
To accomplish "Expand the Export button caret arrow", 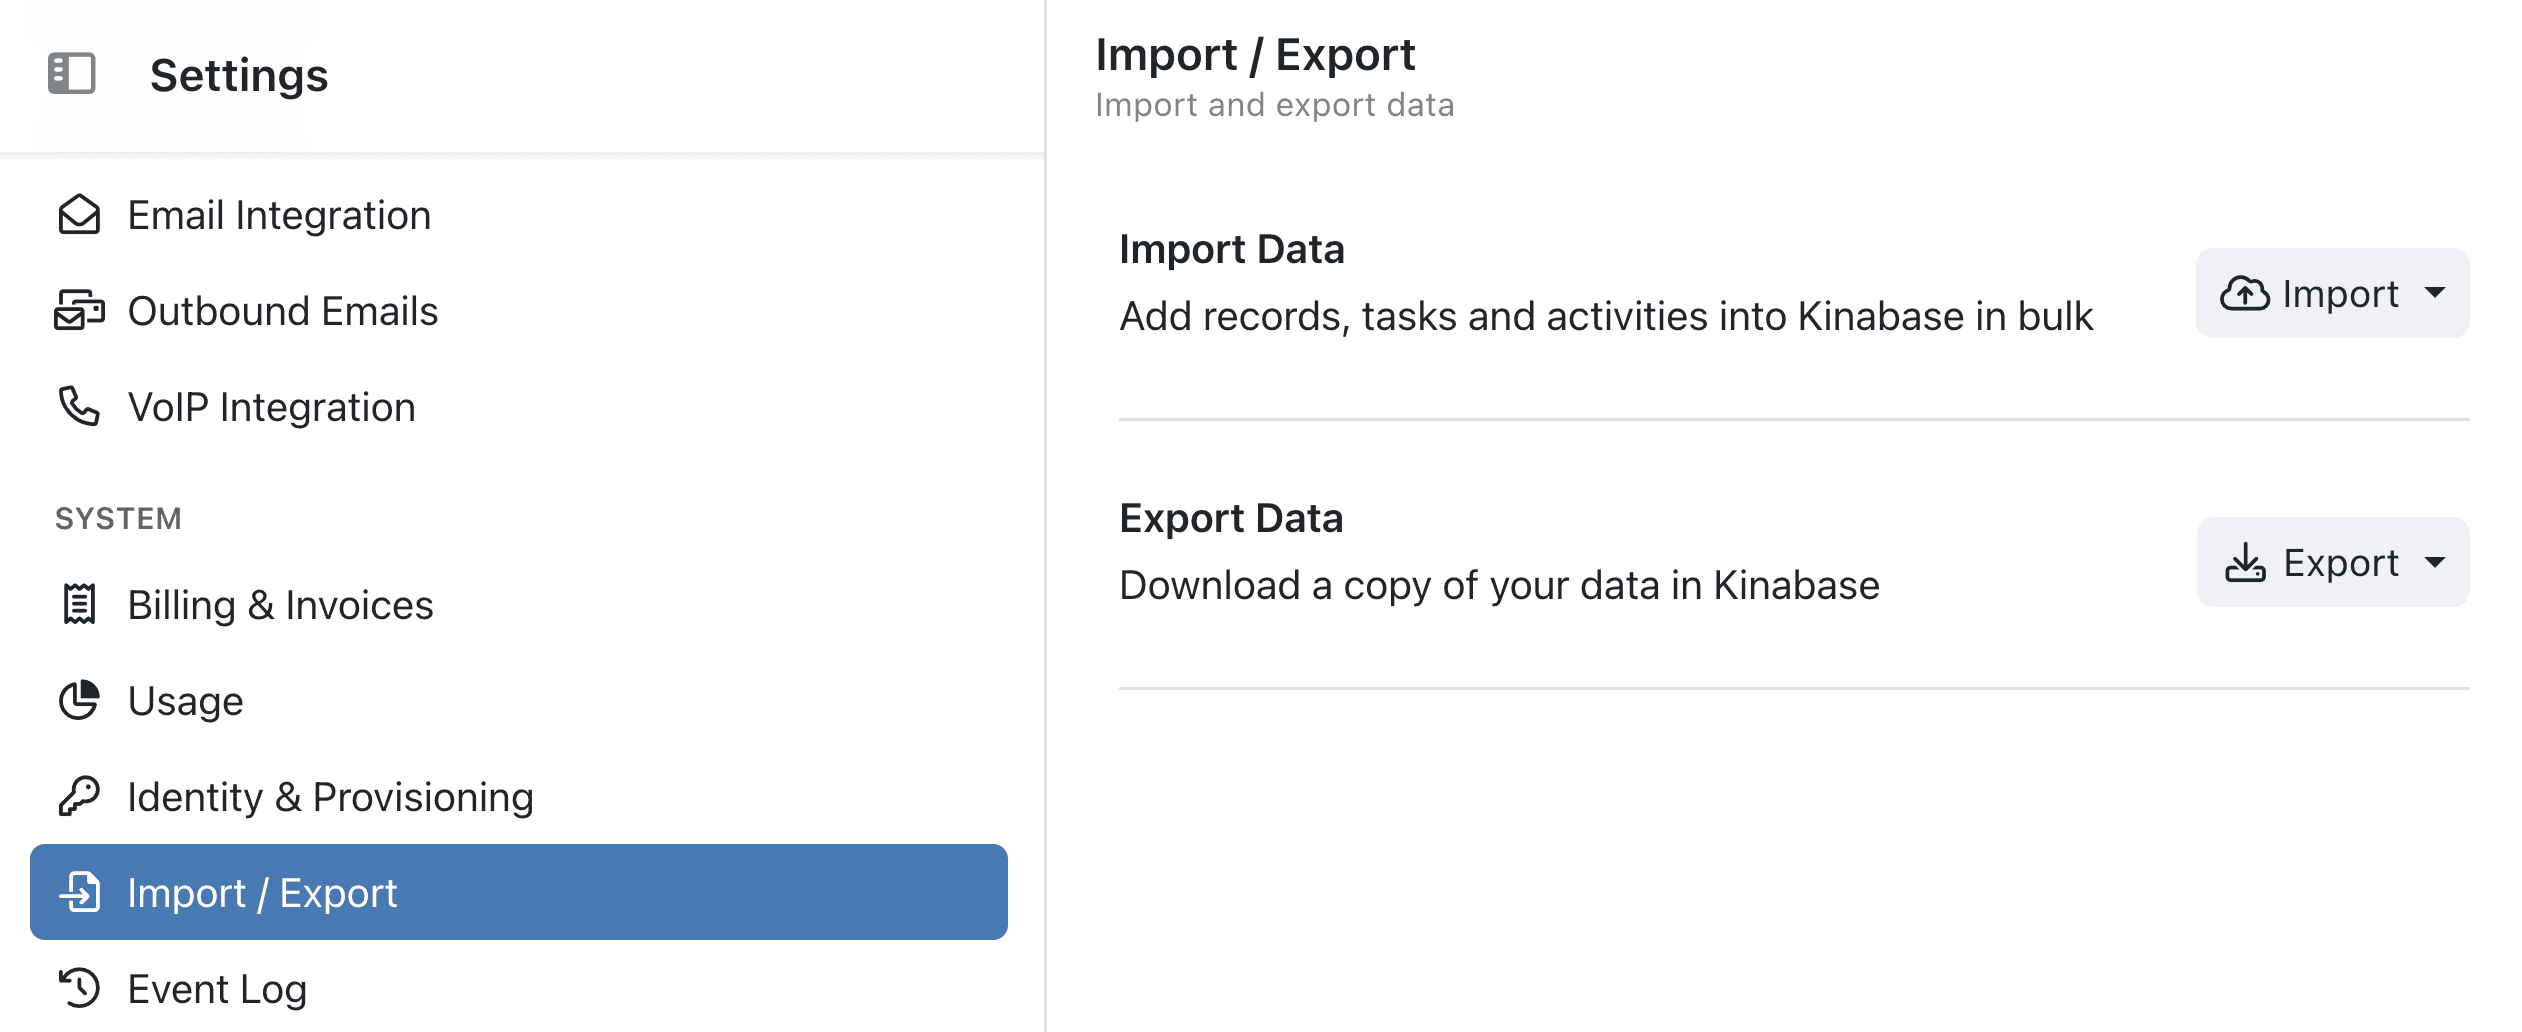I will click(2435, 562).
